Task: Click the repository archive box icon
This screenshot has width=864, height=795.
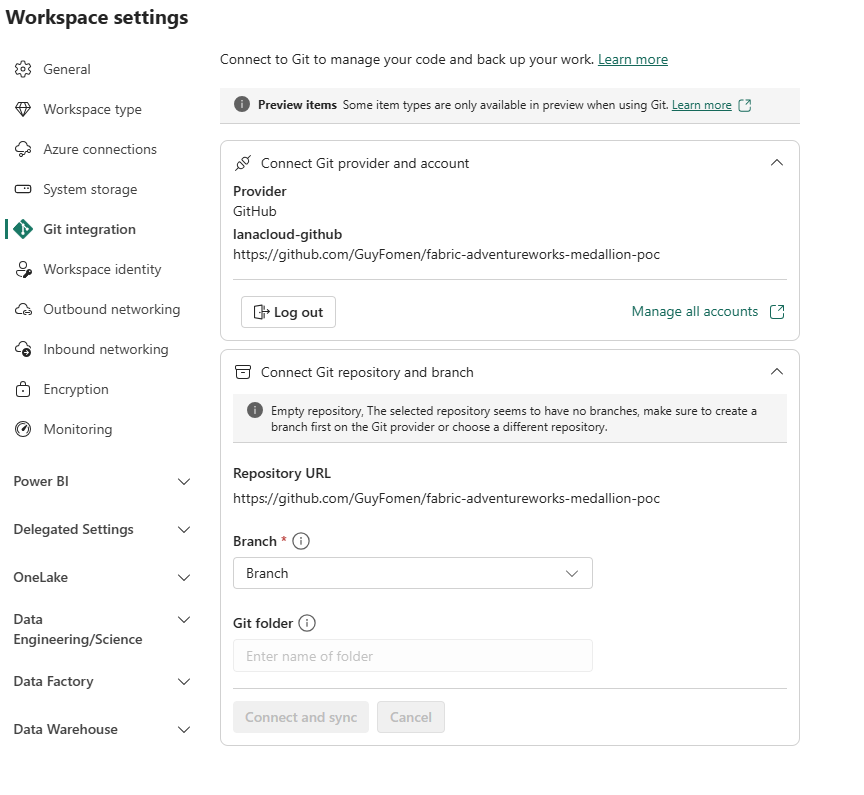Action: (x=243, y=372)
